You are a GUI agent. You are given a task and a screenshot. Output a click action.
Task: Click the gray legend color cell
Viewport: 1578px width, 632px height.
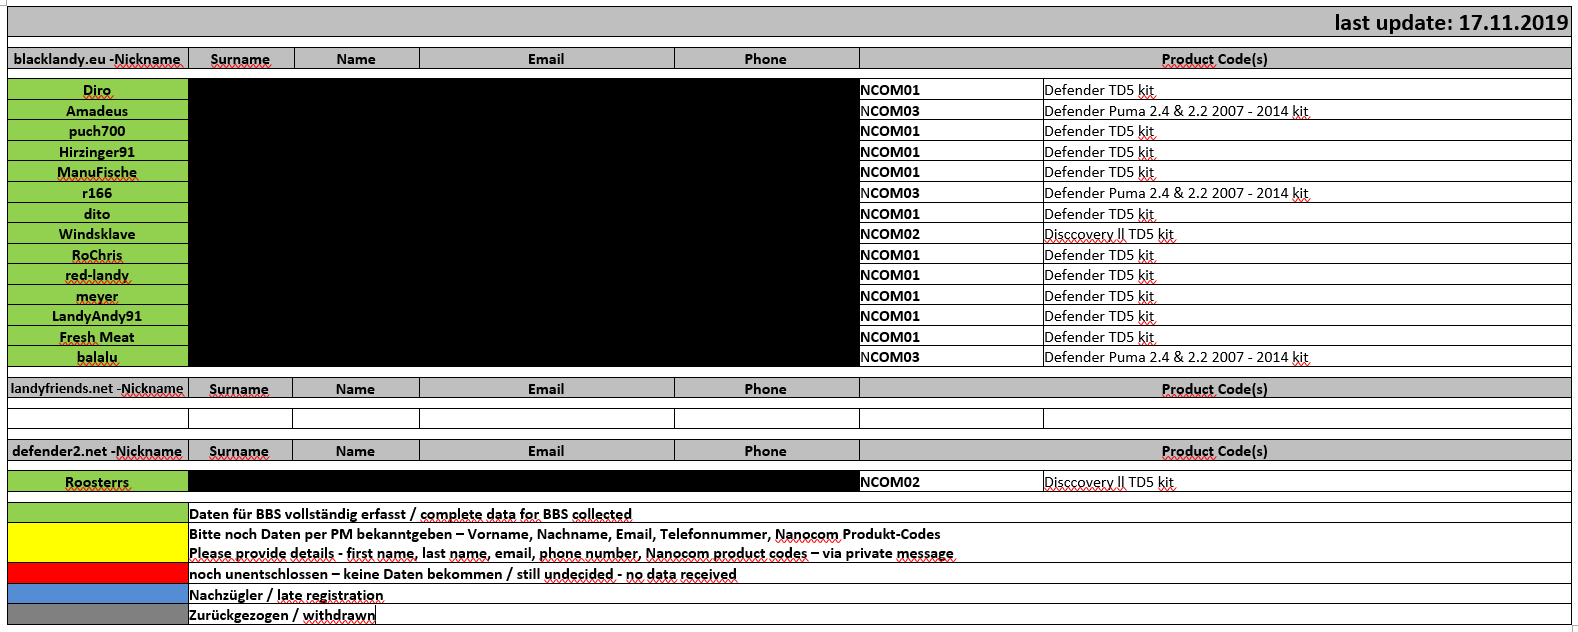97,615
